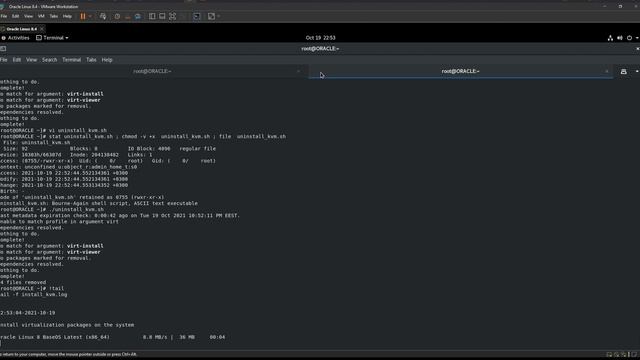Click the power icon in GNOME top bar
Screen dimensions: 640x360
point(629,38)
